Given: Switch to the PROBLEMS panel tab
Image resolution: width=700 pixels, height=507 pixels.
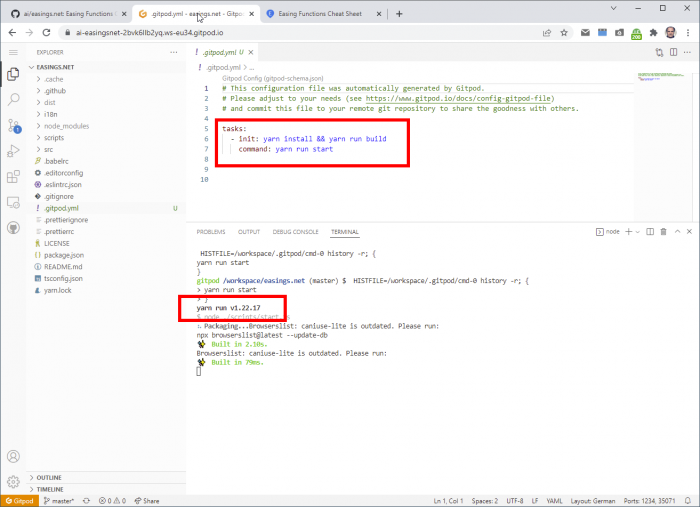Looking at the screenshot, I should click(211, 232).
